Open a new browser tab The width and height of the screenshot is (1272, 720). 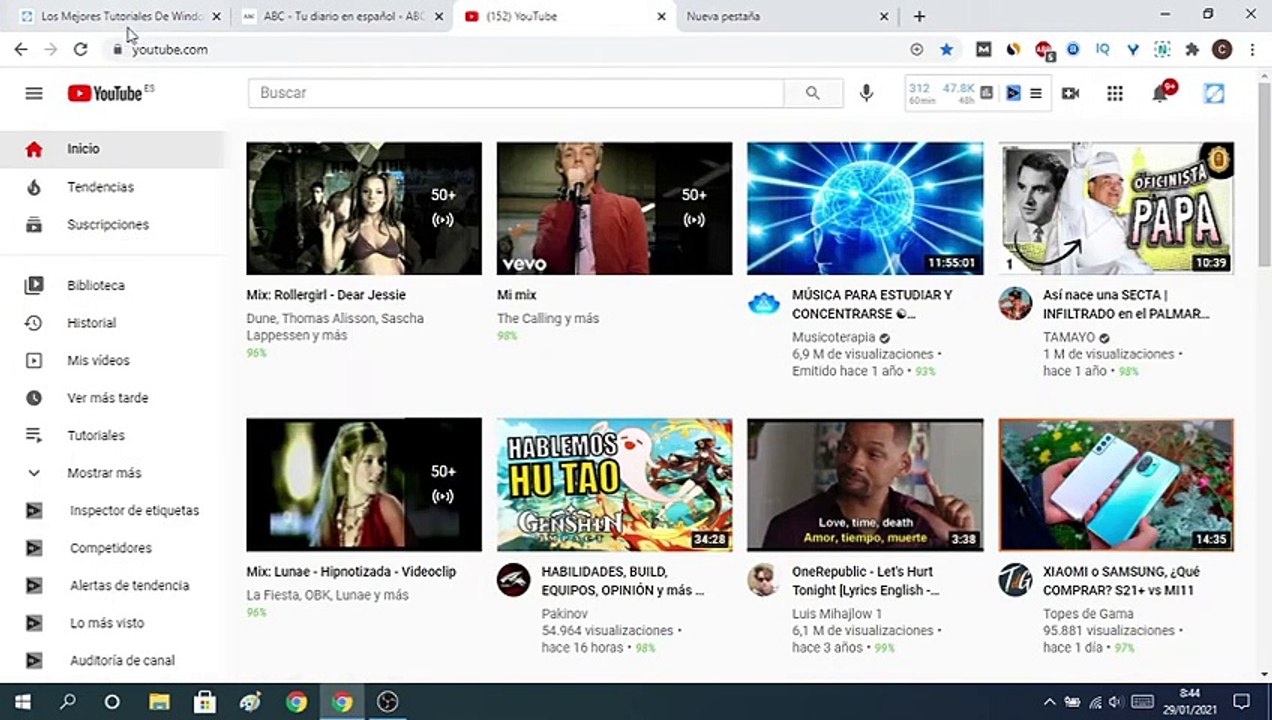point(919,16)
